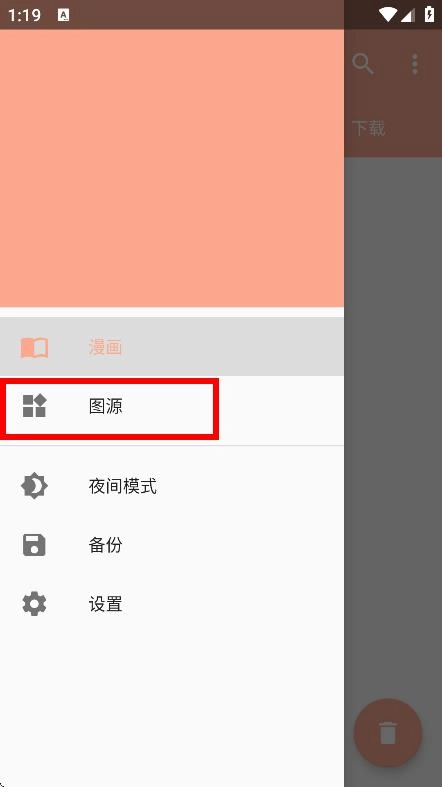Tap the search magnifier icon
442x787 pixels.
[363, 64]
